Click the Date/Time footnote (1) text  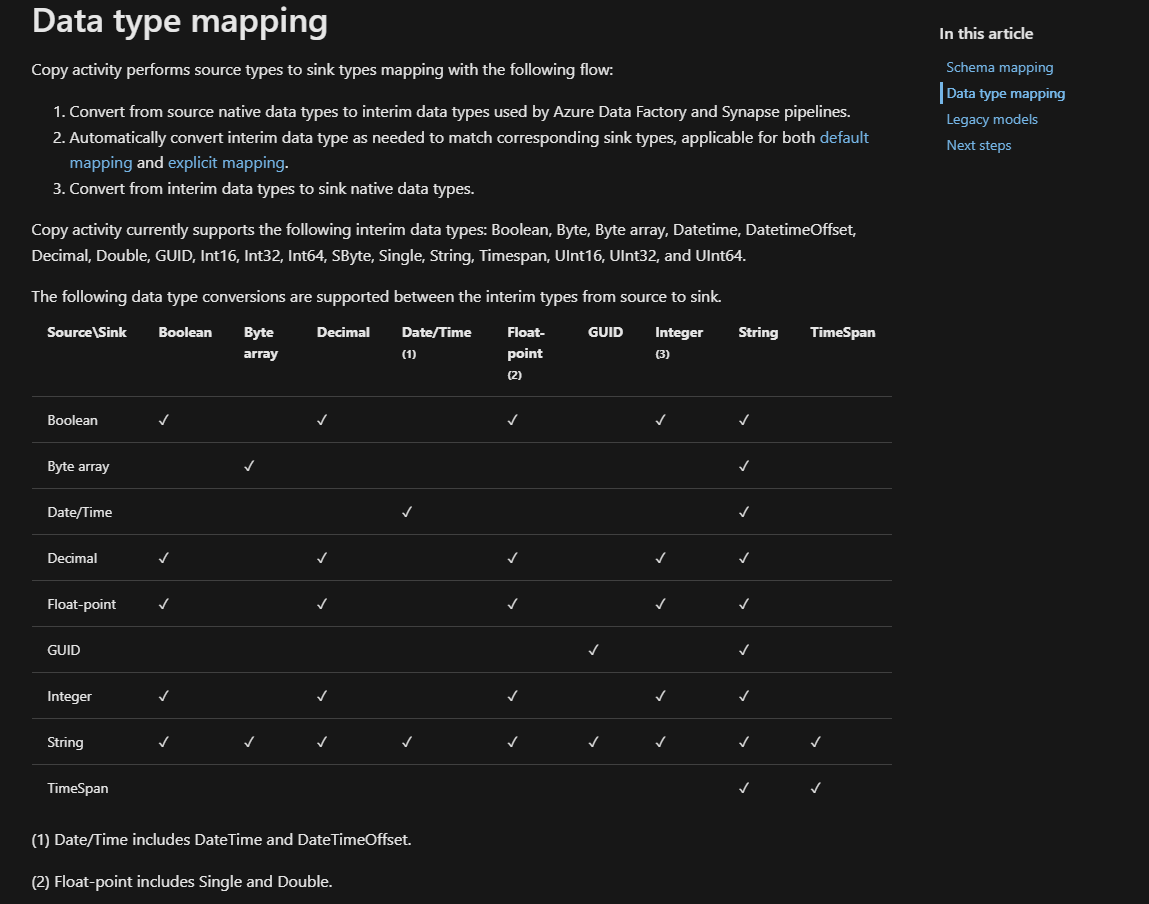(221, 840)
